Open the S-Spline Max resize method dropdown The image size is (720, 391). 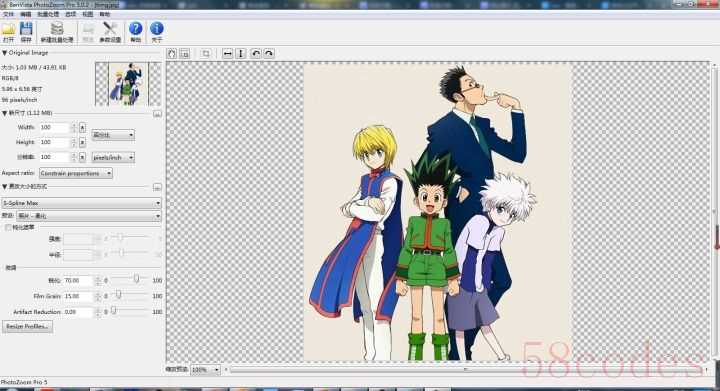[x=81, y=203]
